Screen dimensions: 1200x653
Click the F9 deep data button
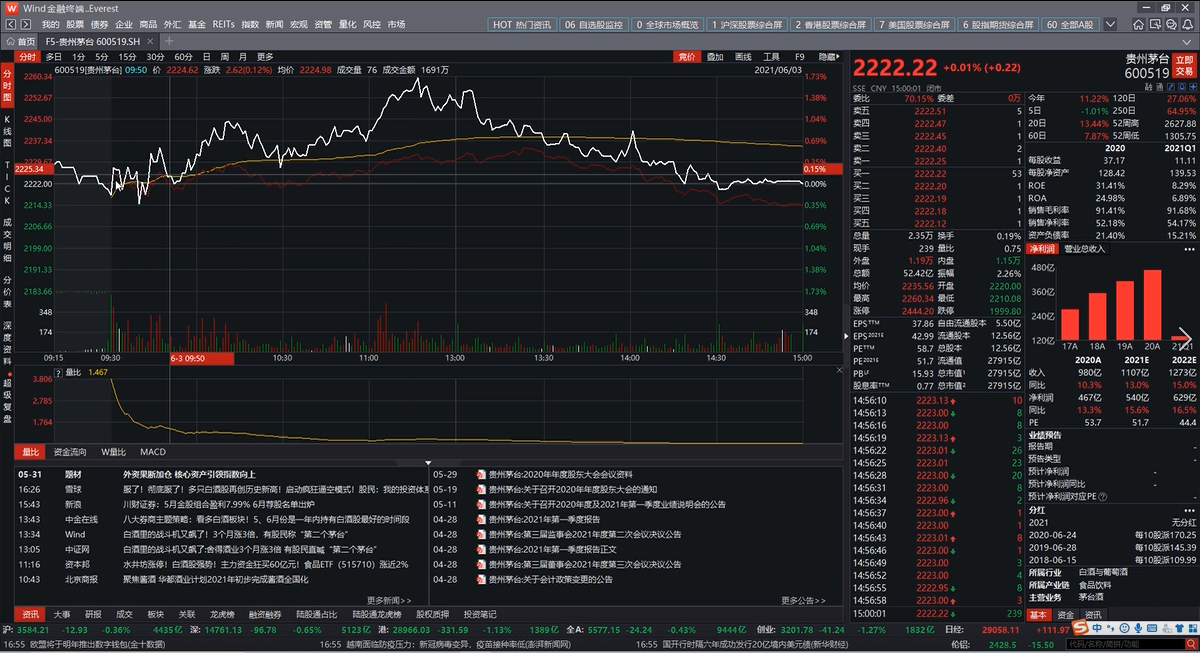(799, 57)
